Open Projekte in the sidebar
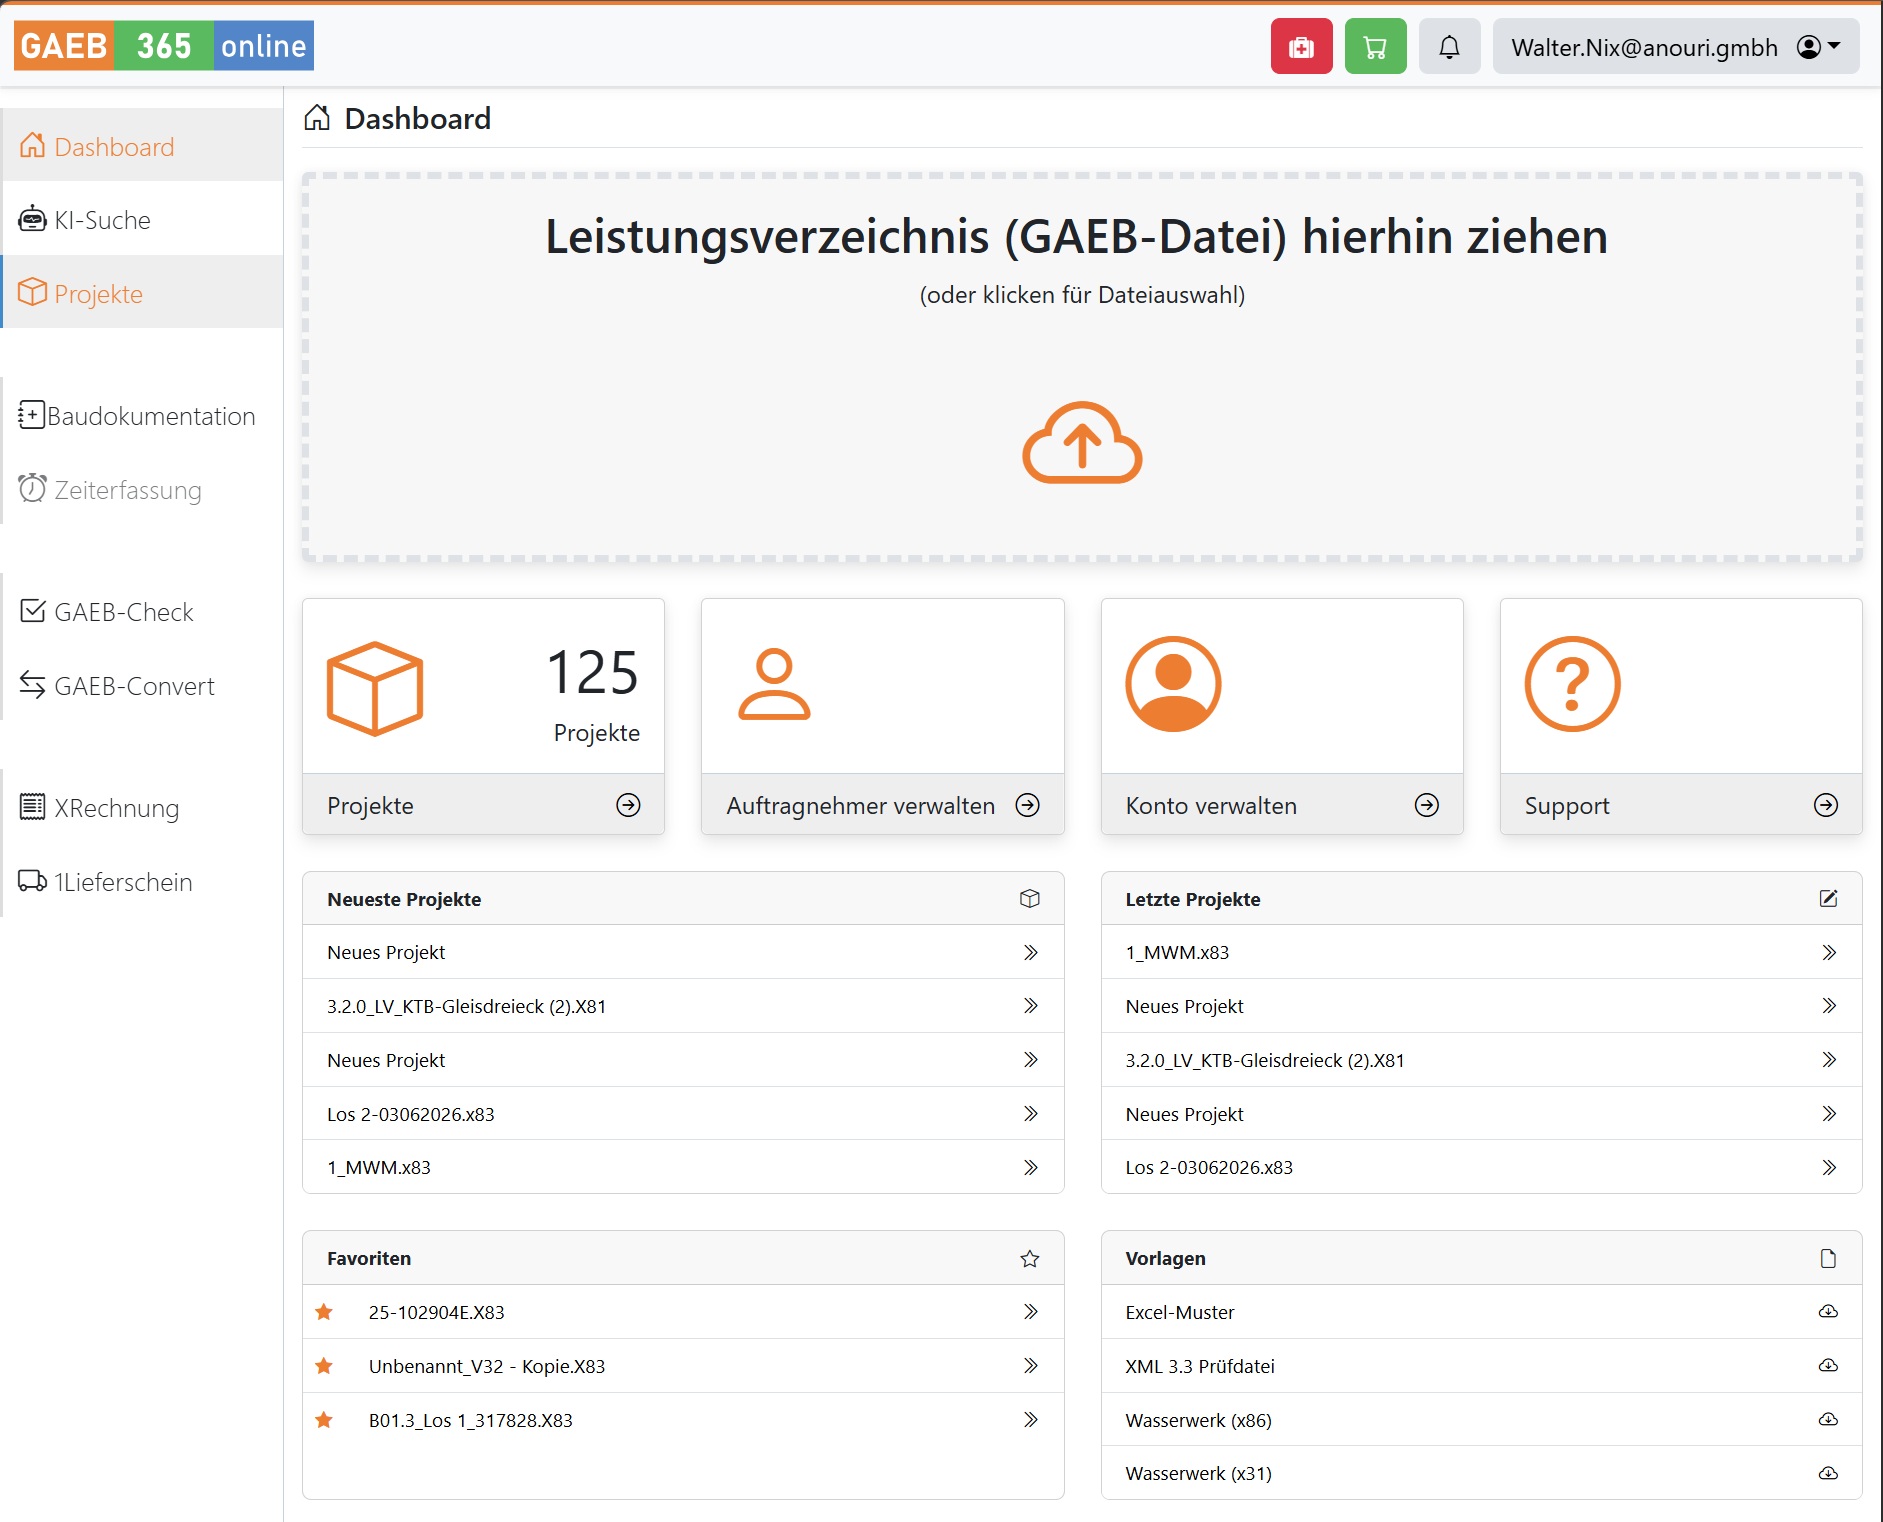The image size is (1883, 1522). pyautogui.click(x=142, y=293)
